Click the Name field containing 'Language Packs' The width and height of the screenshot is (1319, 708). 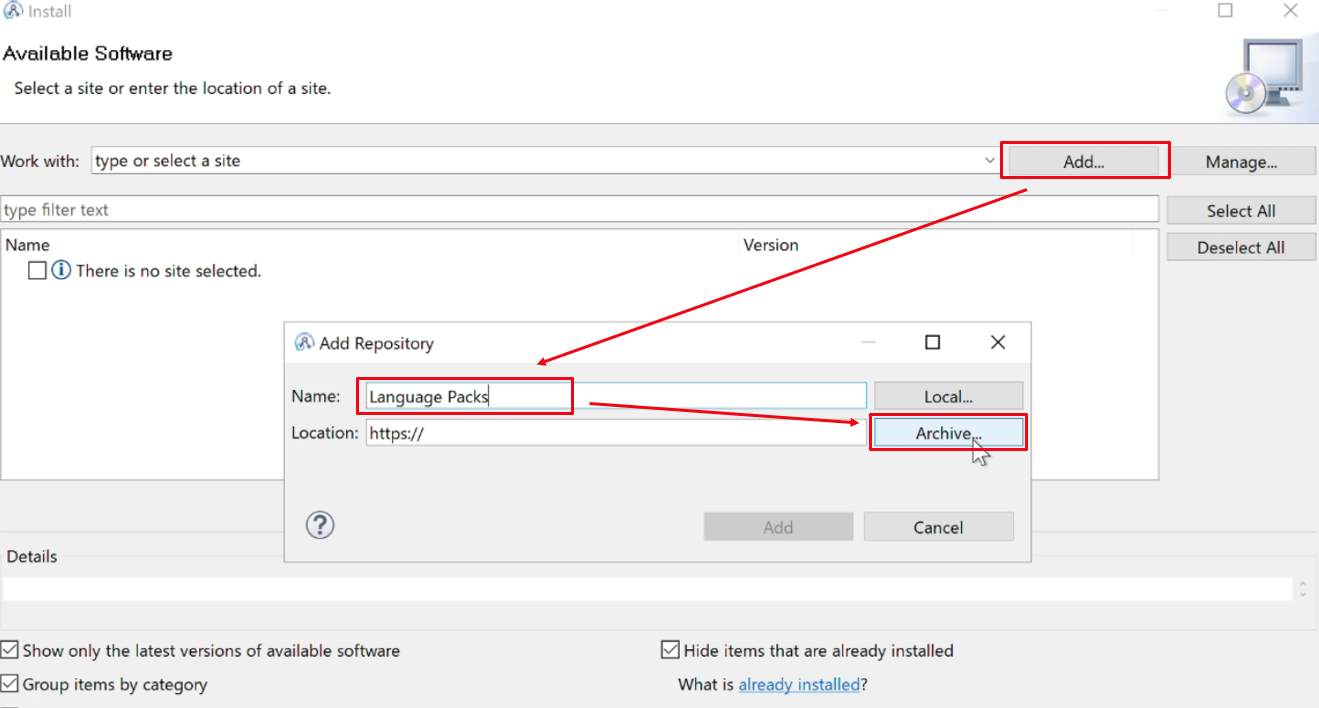[616, 396]
